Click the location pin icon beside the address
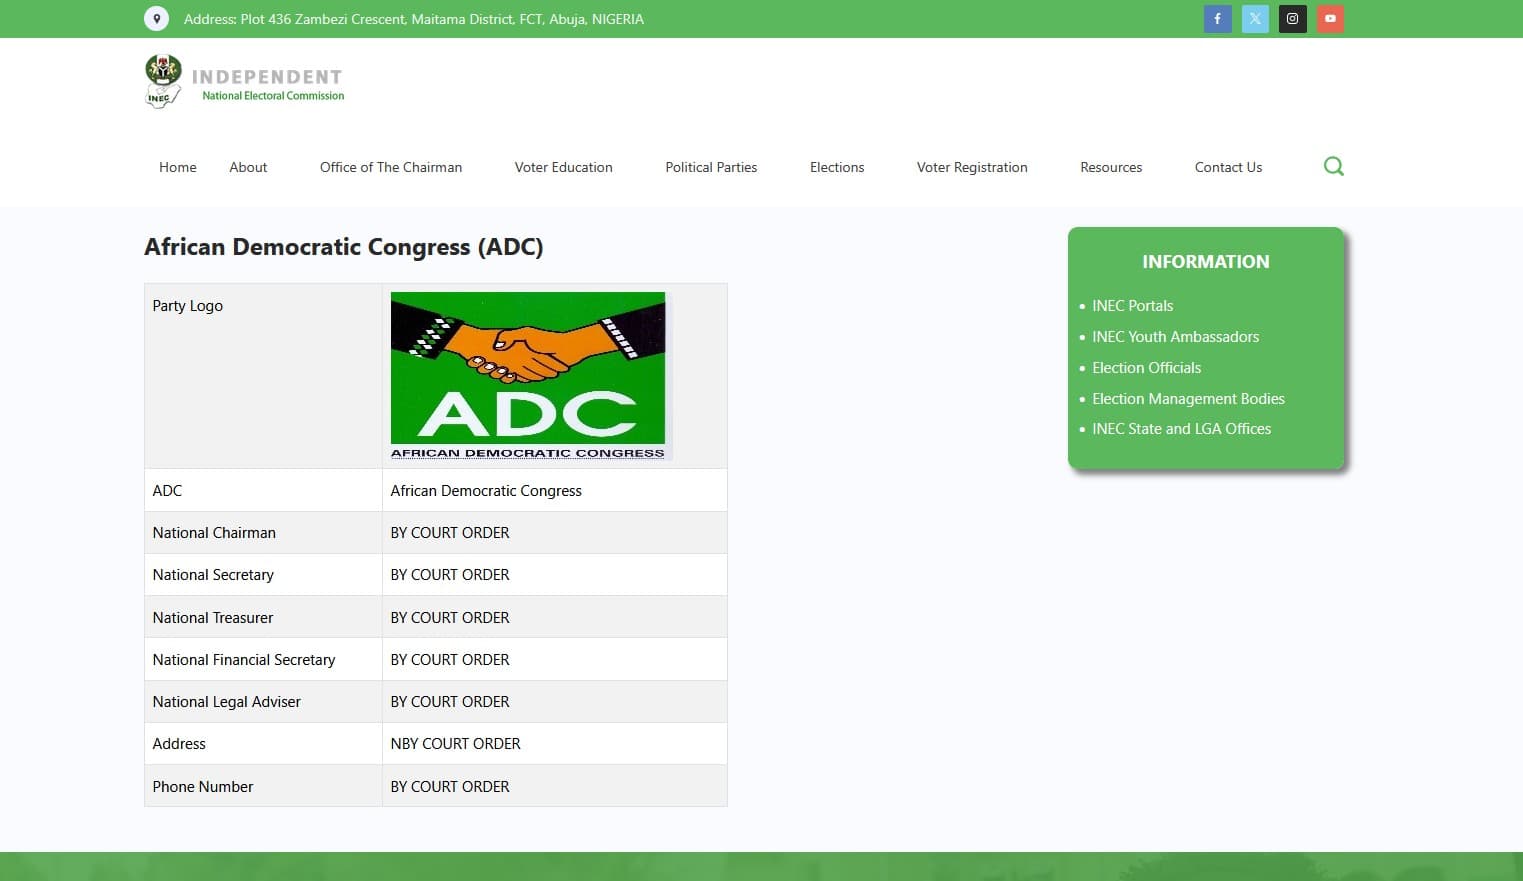This screenshot has width=1523, height=881. tap(156, 18)
